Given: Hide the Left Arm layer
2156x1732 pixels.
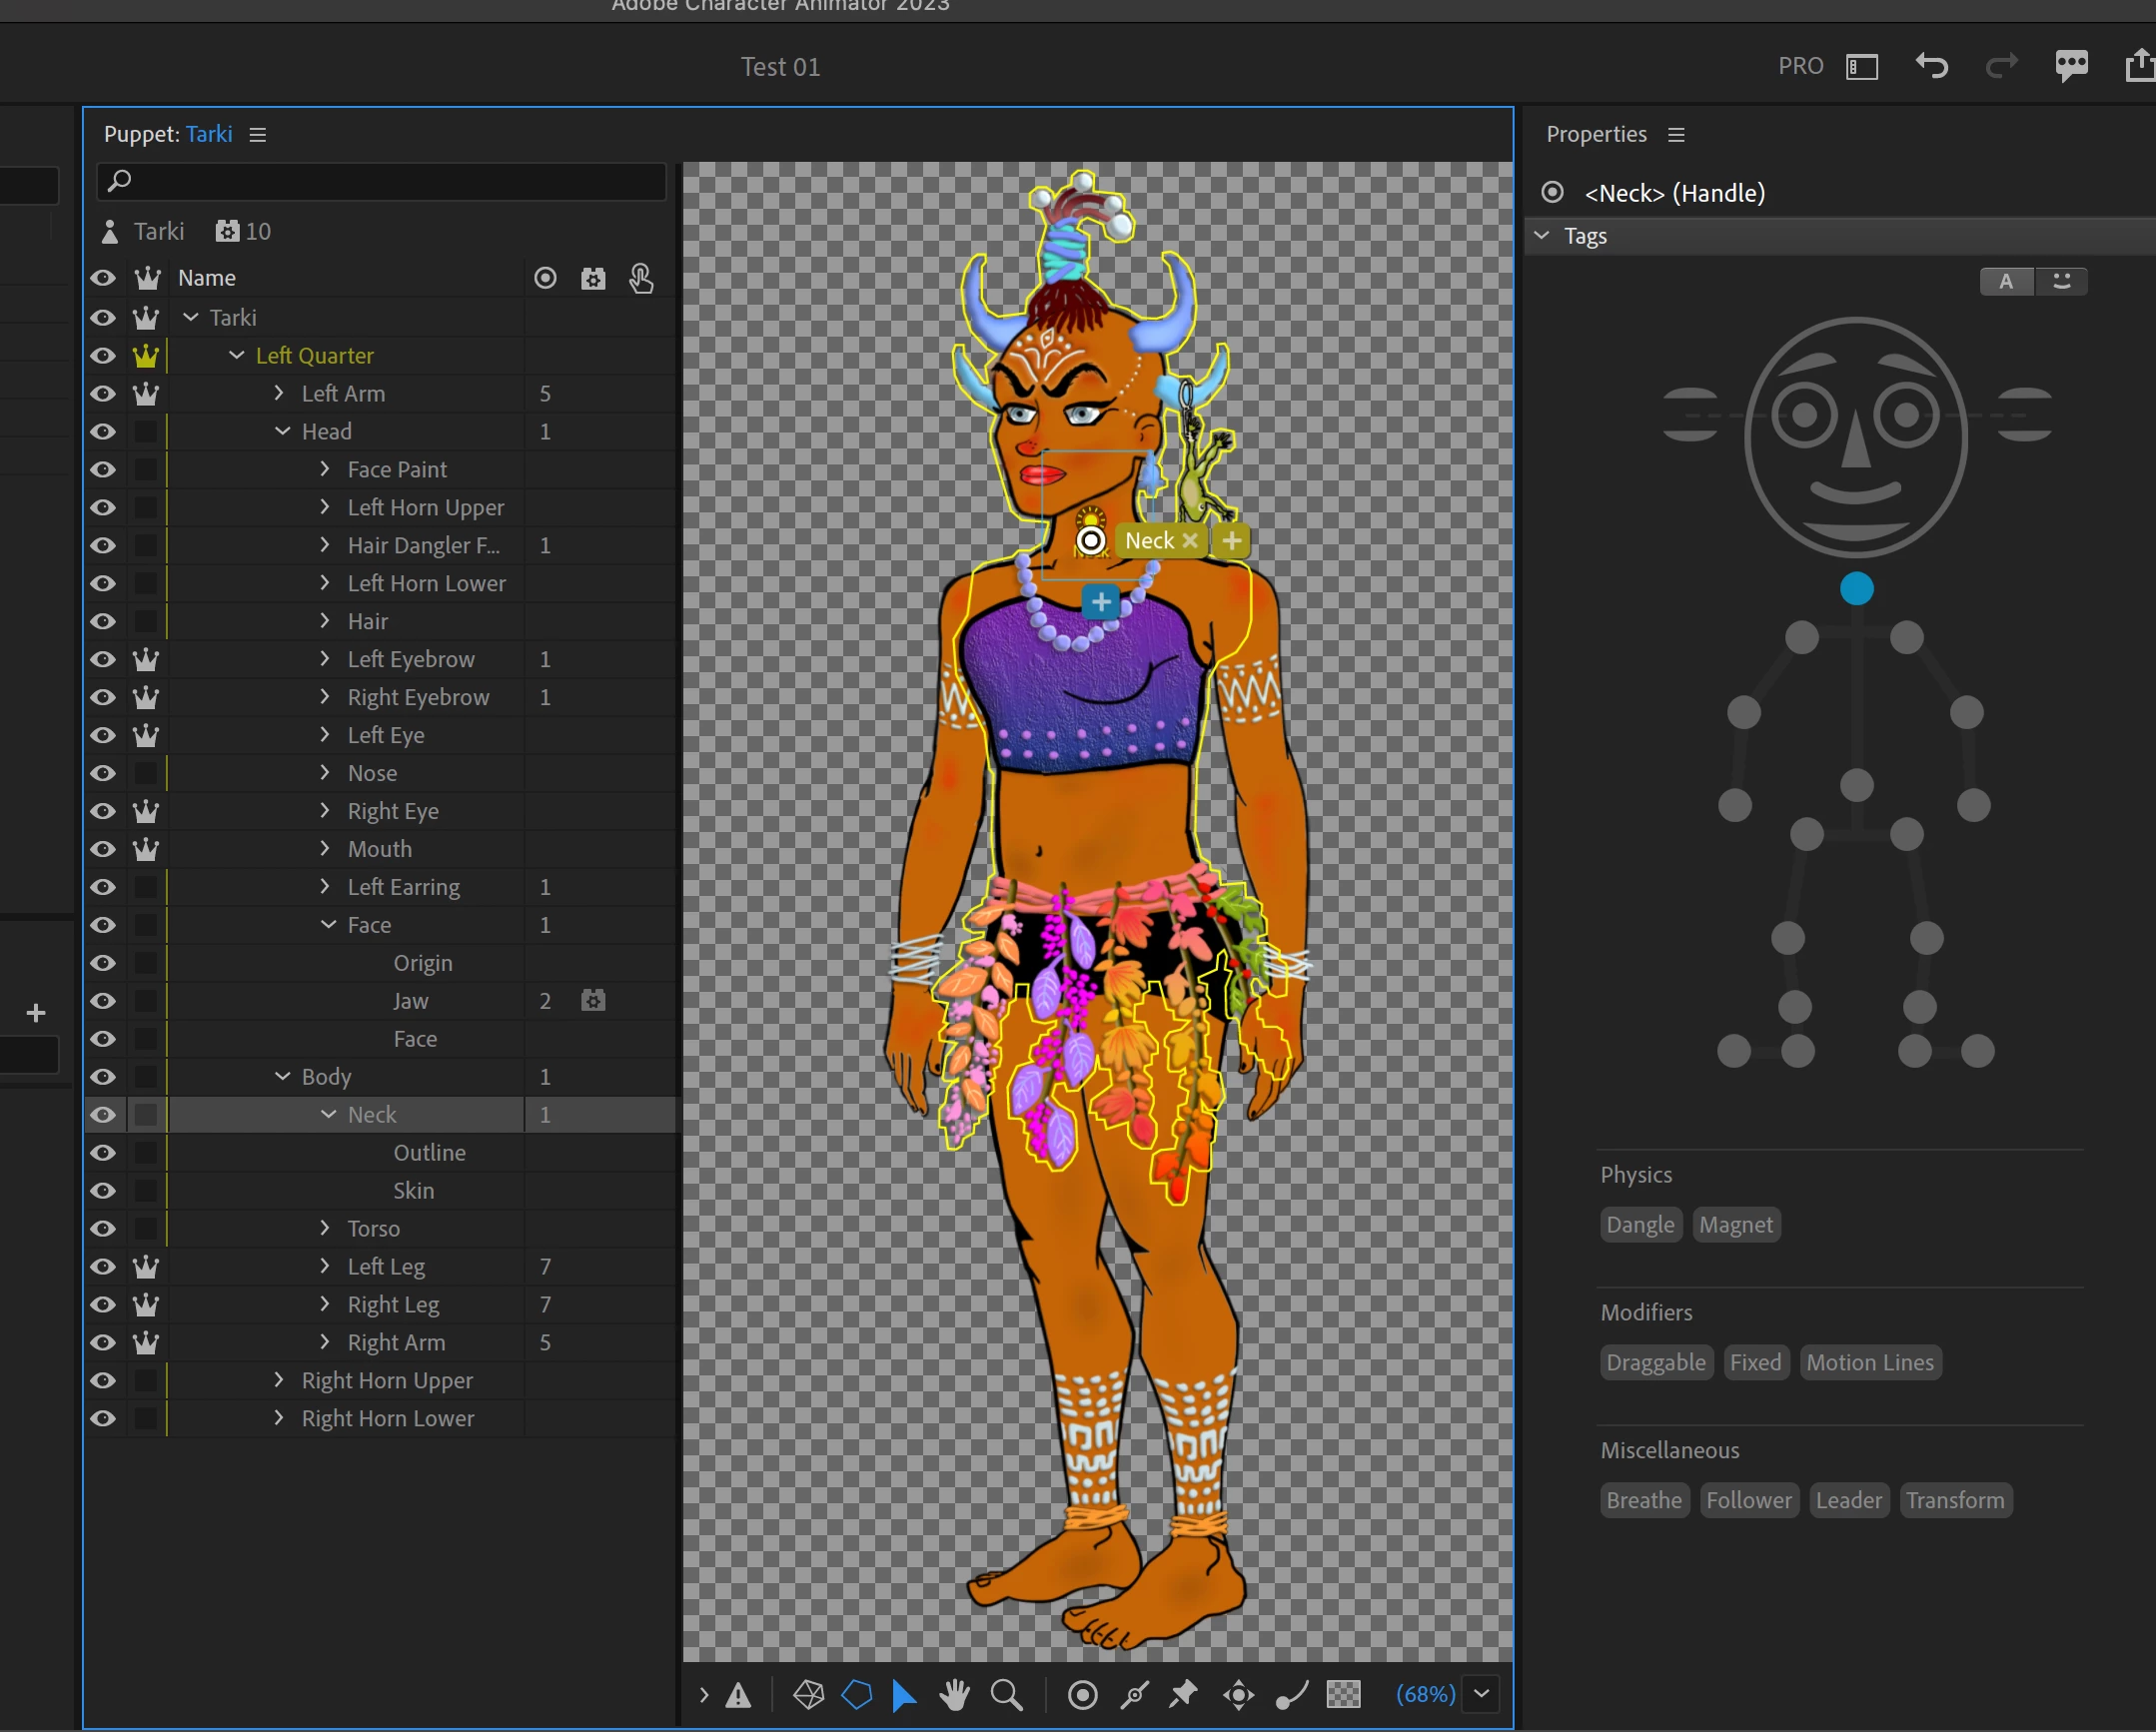Looking at the screenshot, I should [103, 394].
